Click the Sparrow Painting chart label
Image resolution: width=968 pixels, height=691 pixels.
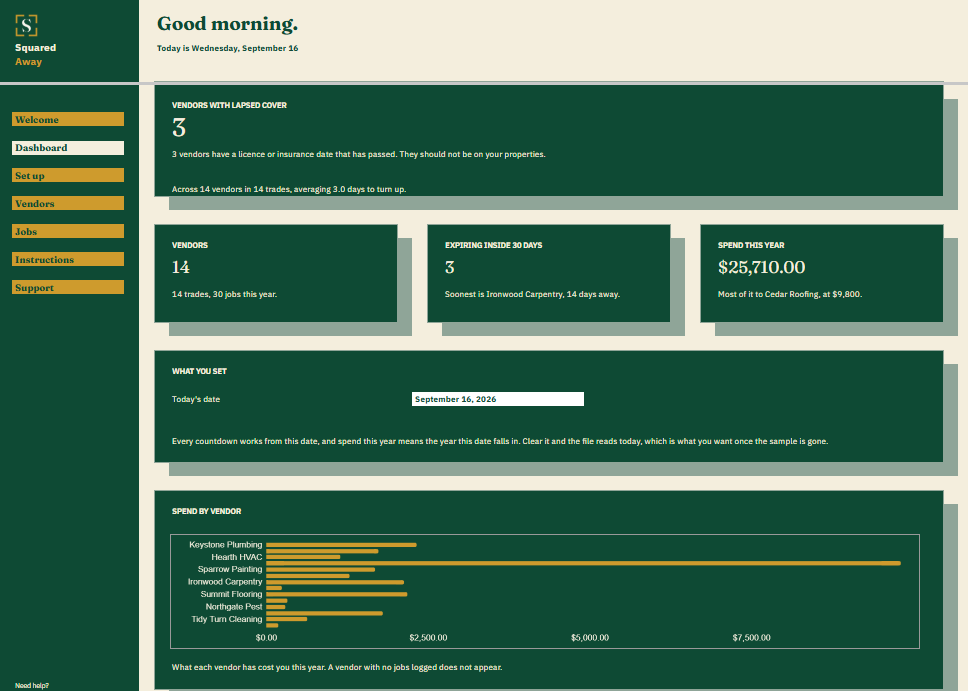click(x=230, y=569)
